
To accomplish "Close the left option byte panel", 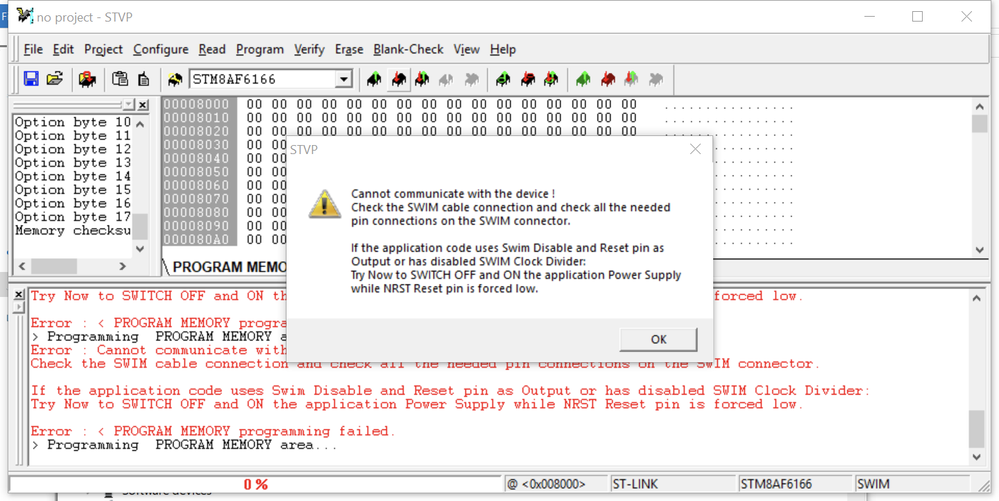I will tap(143, 105).
